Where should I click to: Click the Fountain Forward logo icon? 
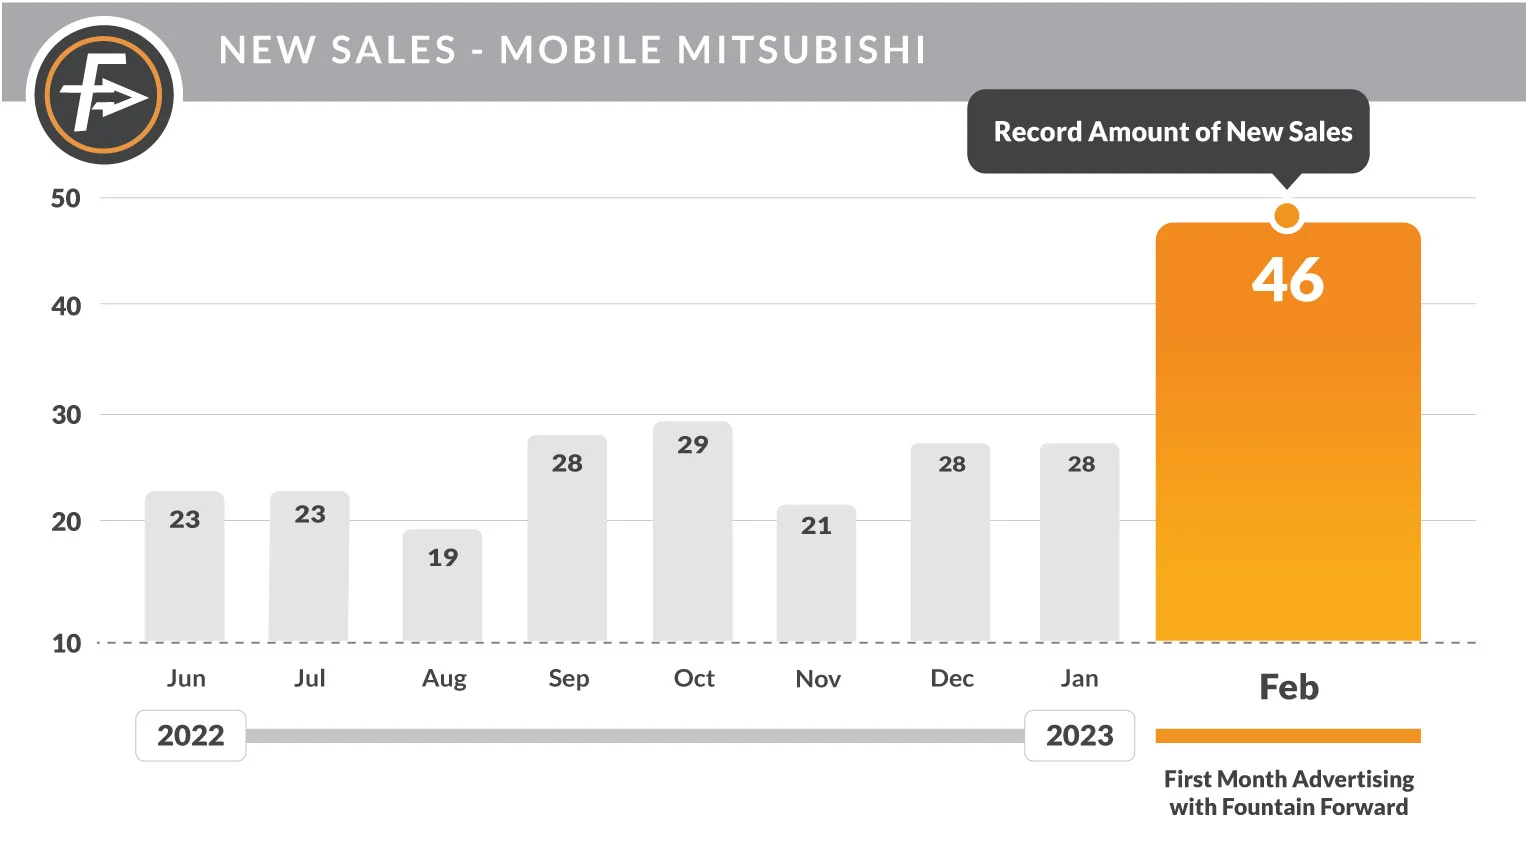(104, 96)
